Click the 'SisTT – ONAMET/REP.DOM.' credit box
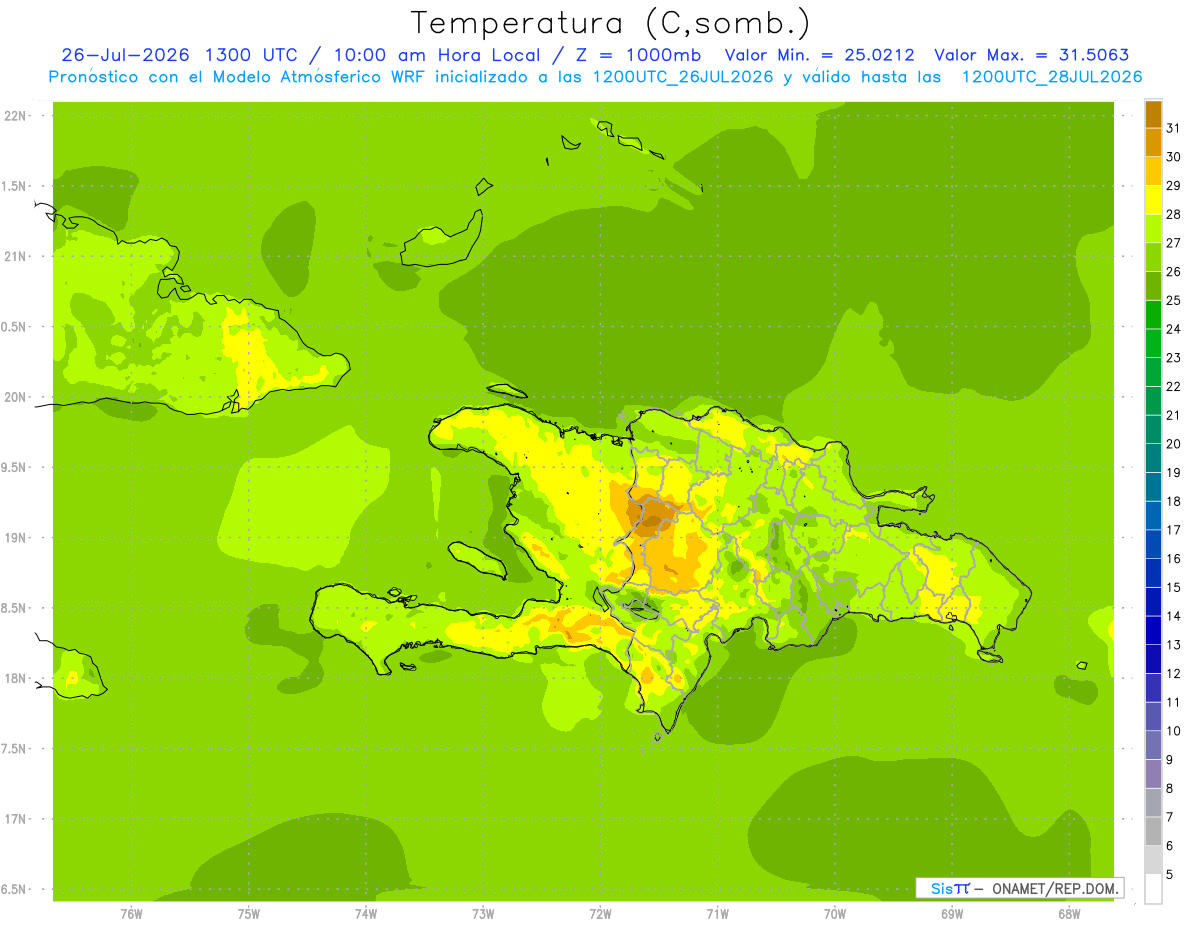Screen dimensions: 1200x927 1019,888
